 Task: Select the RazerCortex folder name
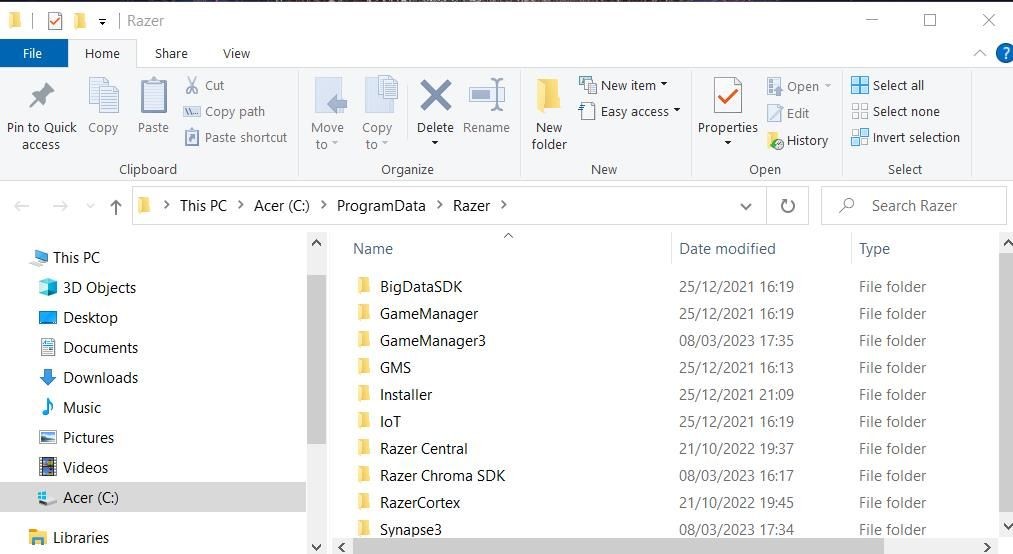point(419,503)
